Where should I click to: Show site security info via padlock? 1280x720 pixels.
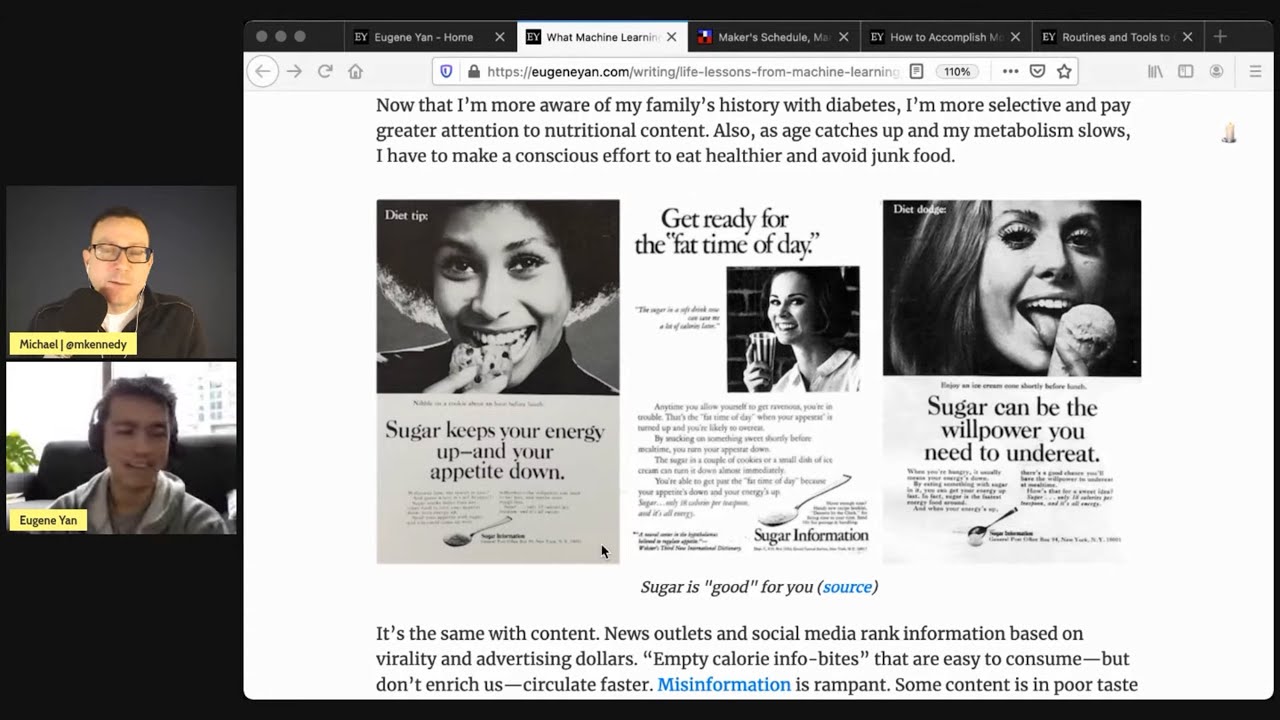[x=474, y=71]
